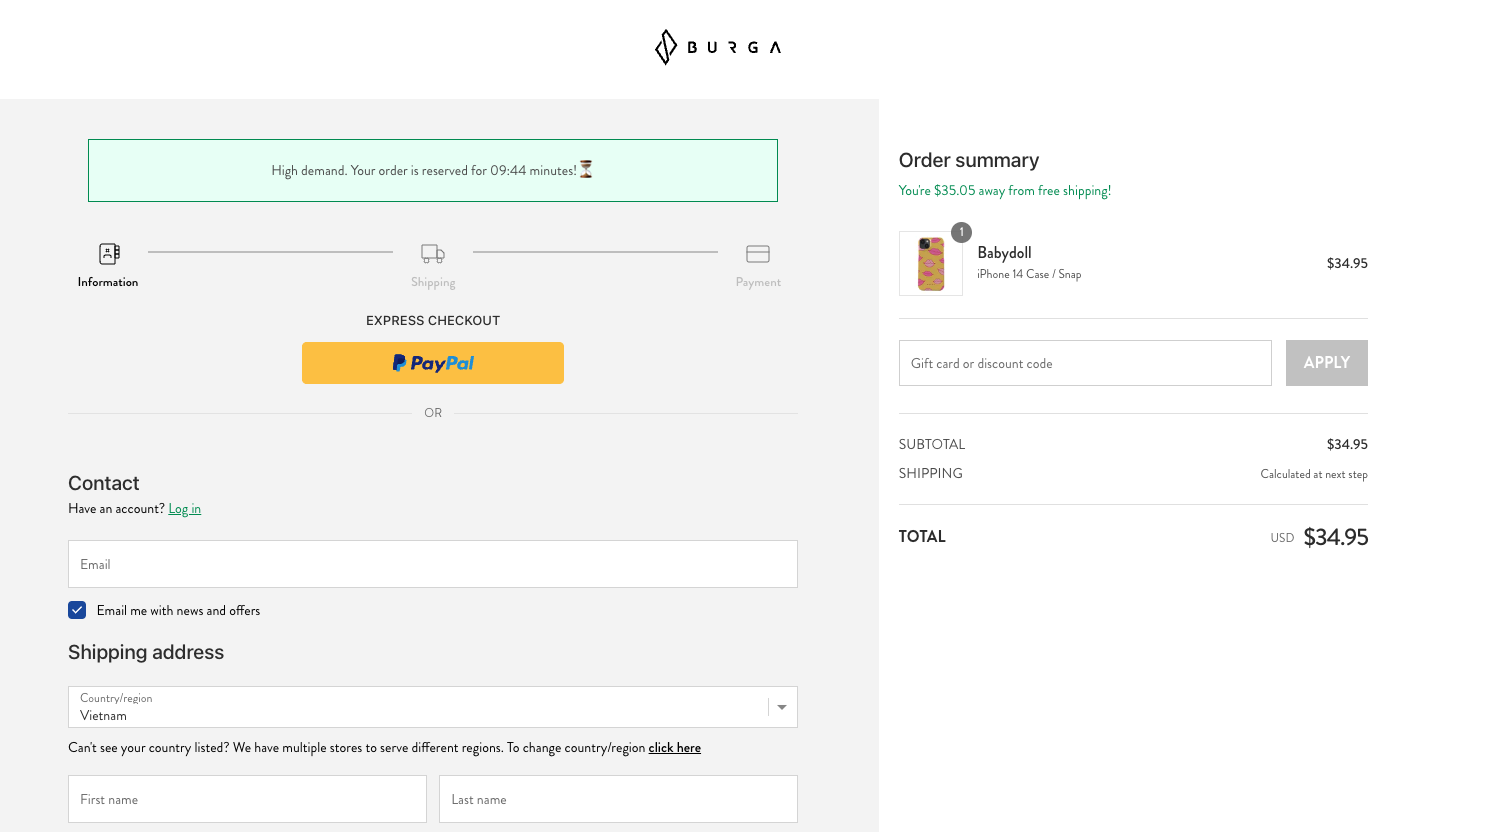Click the Payment step card icon
Screen dimensions: 1506x832
click(x=758, y=254)
